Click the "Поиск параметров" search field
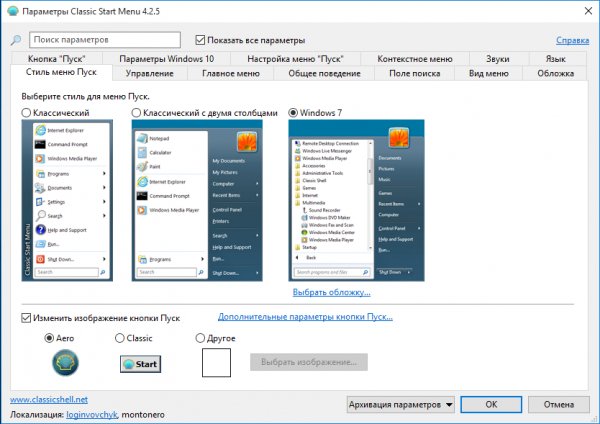 [105, 40]
